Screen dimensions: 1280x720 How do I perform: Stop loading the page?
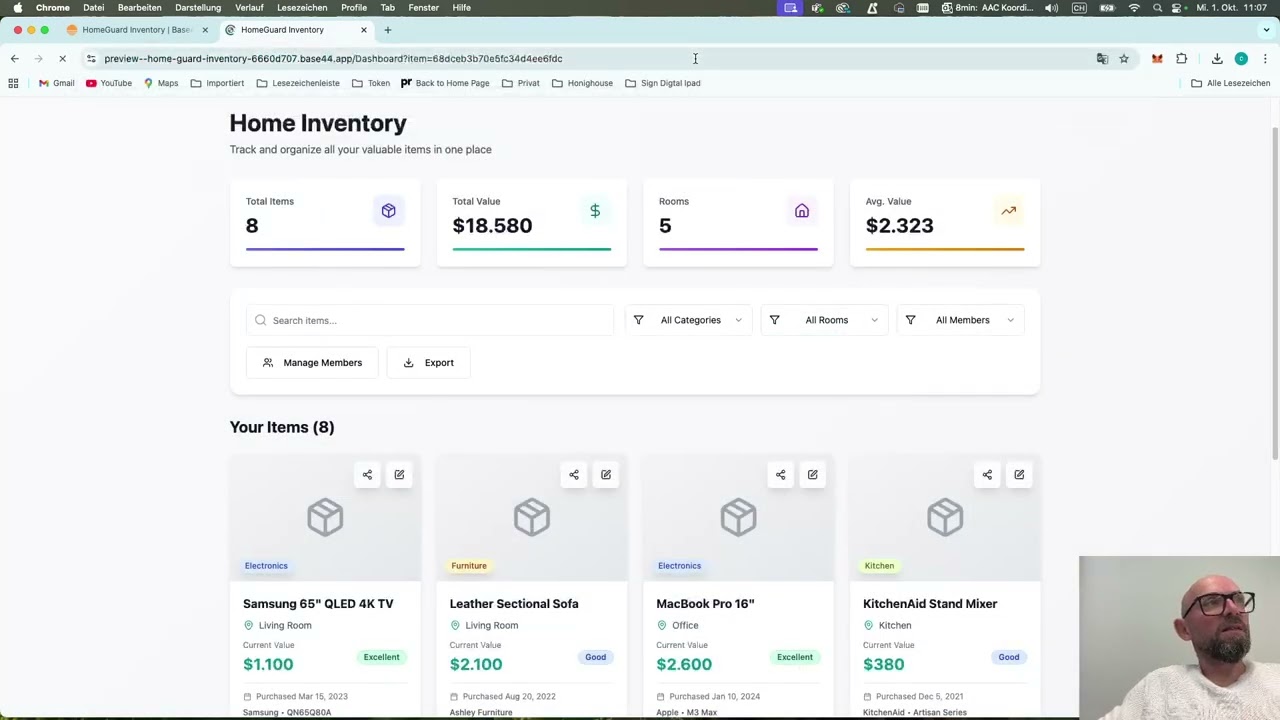click(62, 59)
